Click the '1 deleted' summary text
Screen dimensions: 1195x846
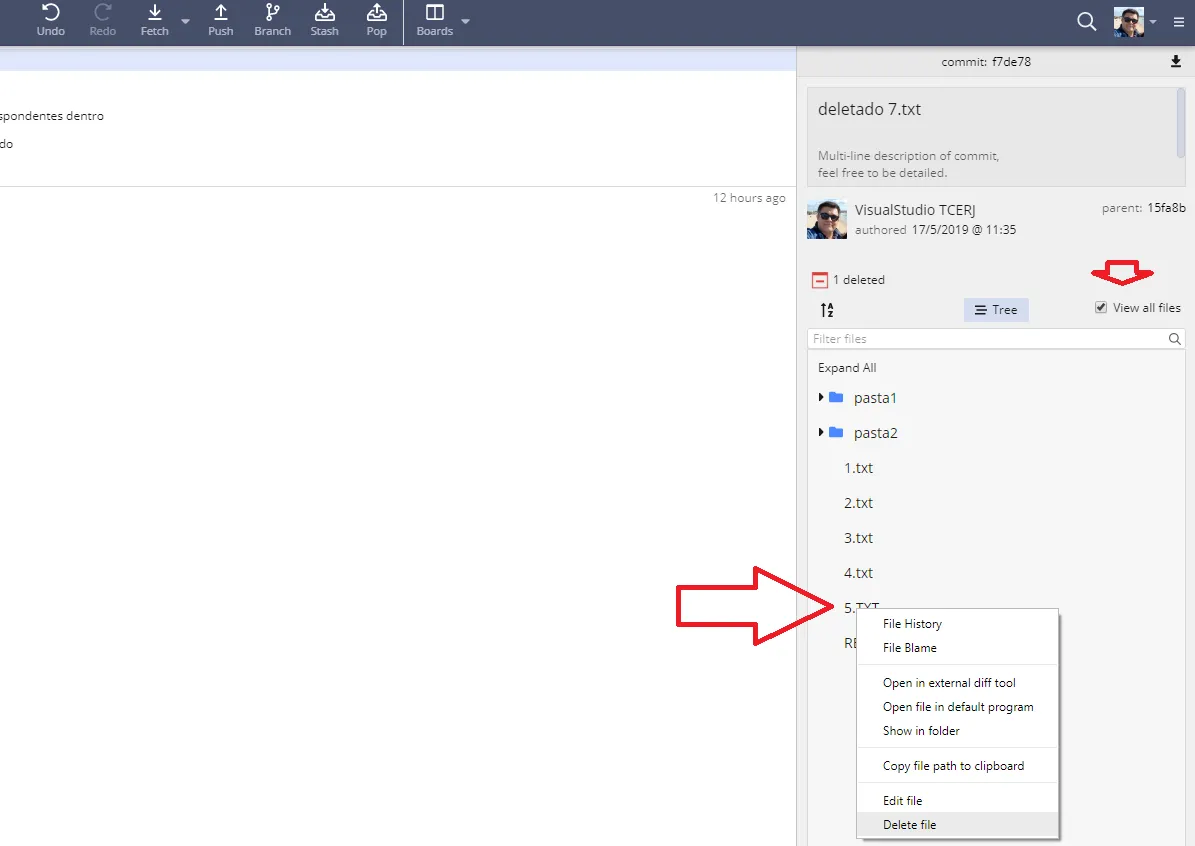tap(858, 280)
